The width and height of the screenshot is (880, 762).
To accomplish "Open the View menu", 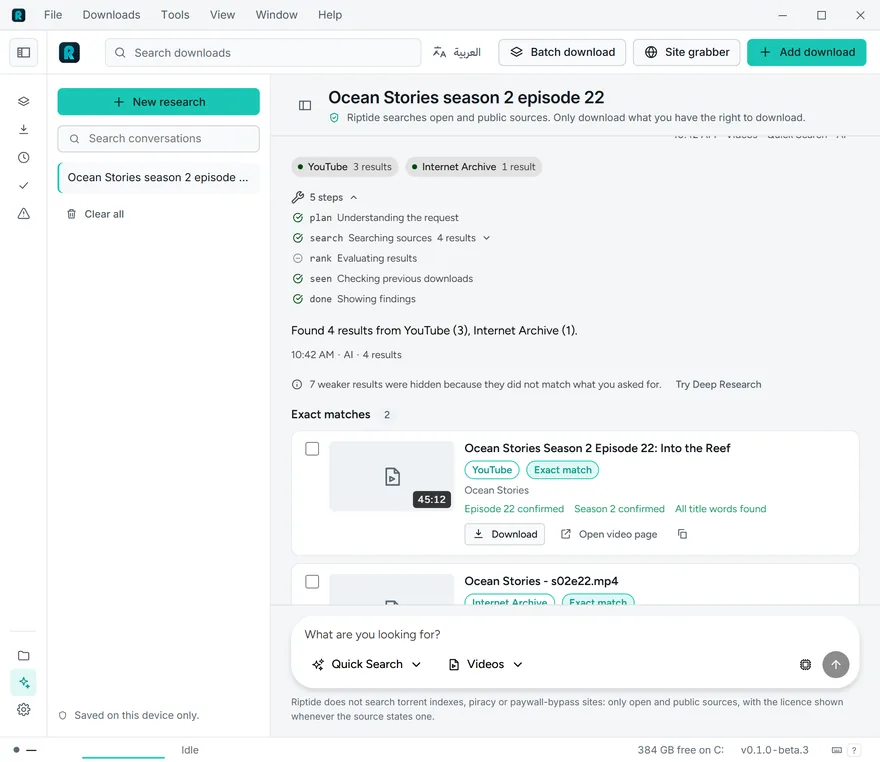I will (222, 15).
